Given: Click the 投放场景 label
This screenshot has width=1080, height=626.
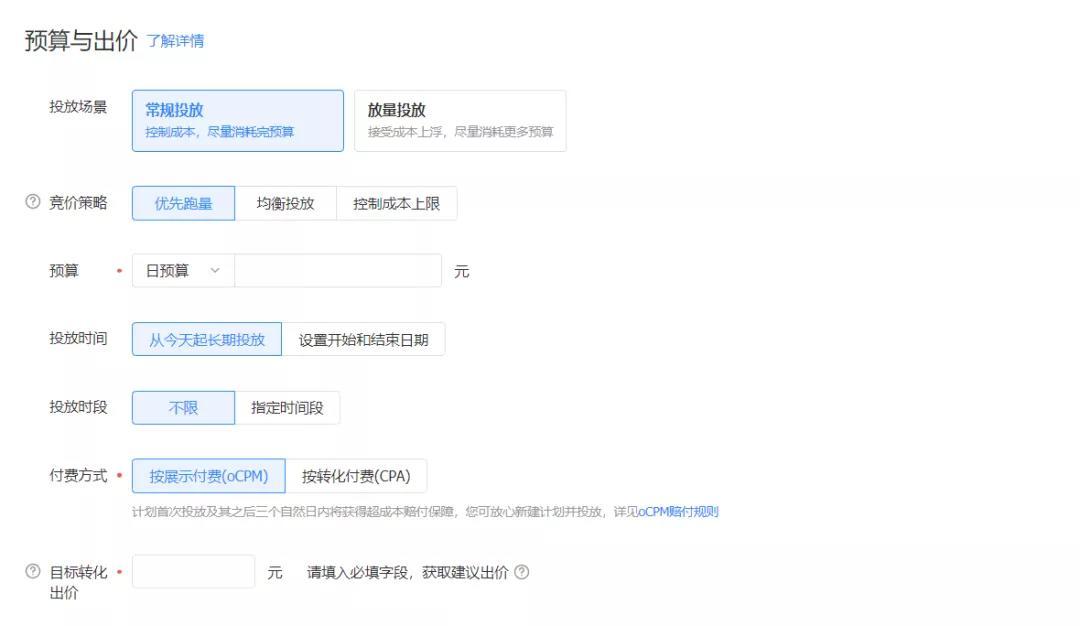Looking at the screenshot, I should pos(78,107).
